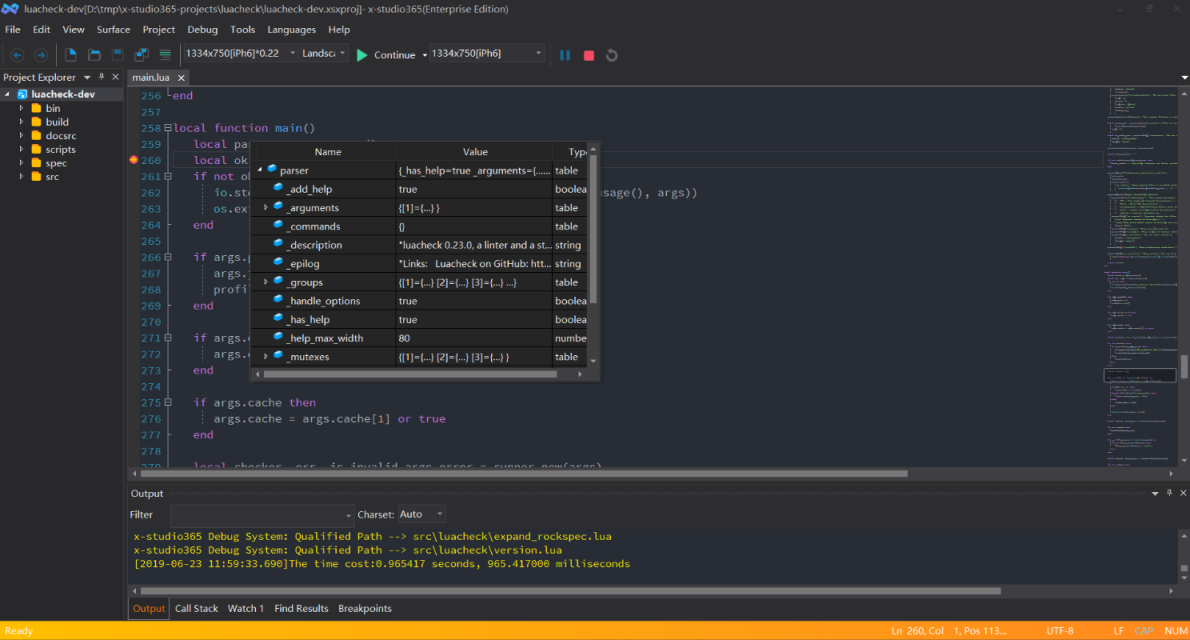Click the navigate back arrow icon
Screen dimensions: 1190x640
17,55
